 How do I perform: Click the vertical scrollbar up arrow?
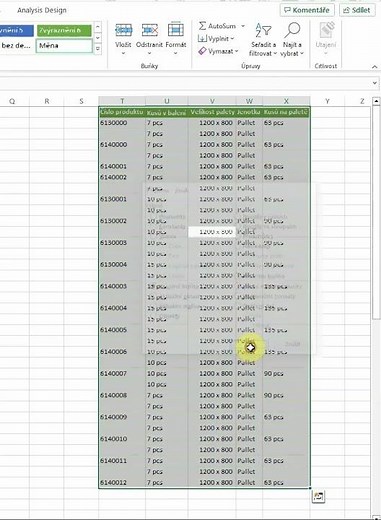click(376, 101)
